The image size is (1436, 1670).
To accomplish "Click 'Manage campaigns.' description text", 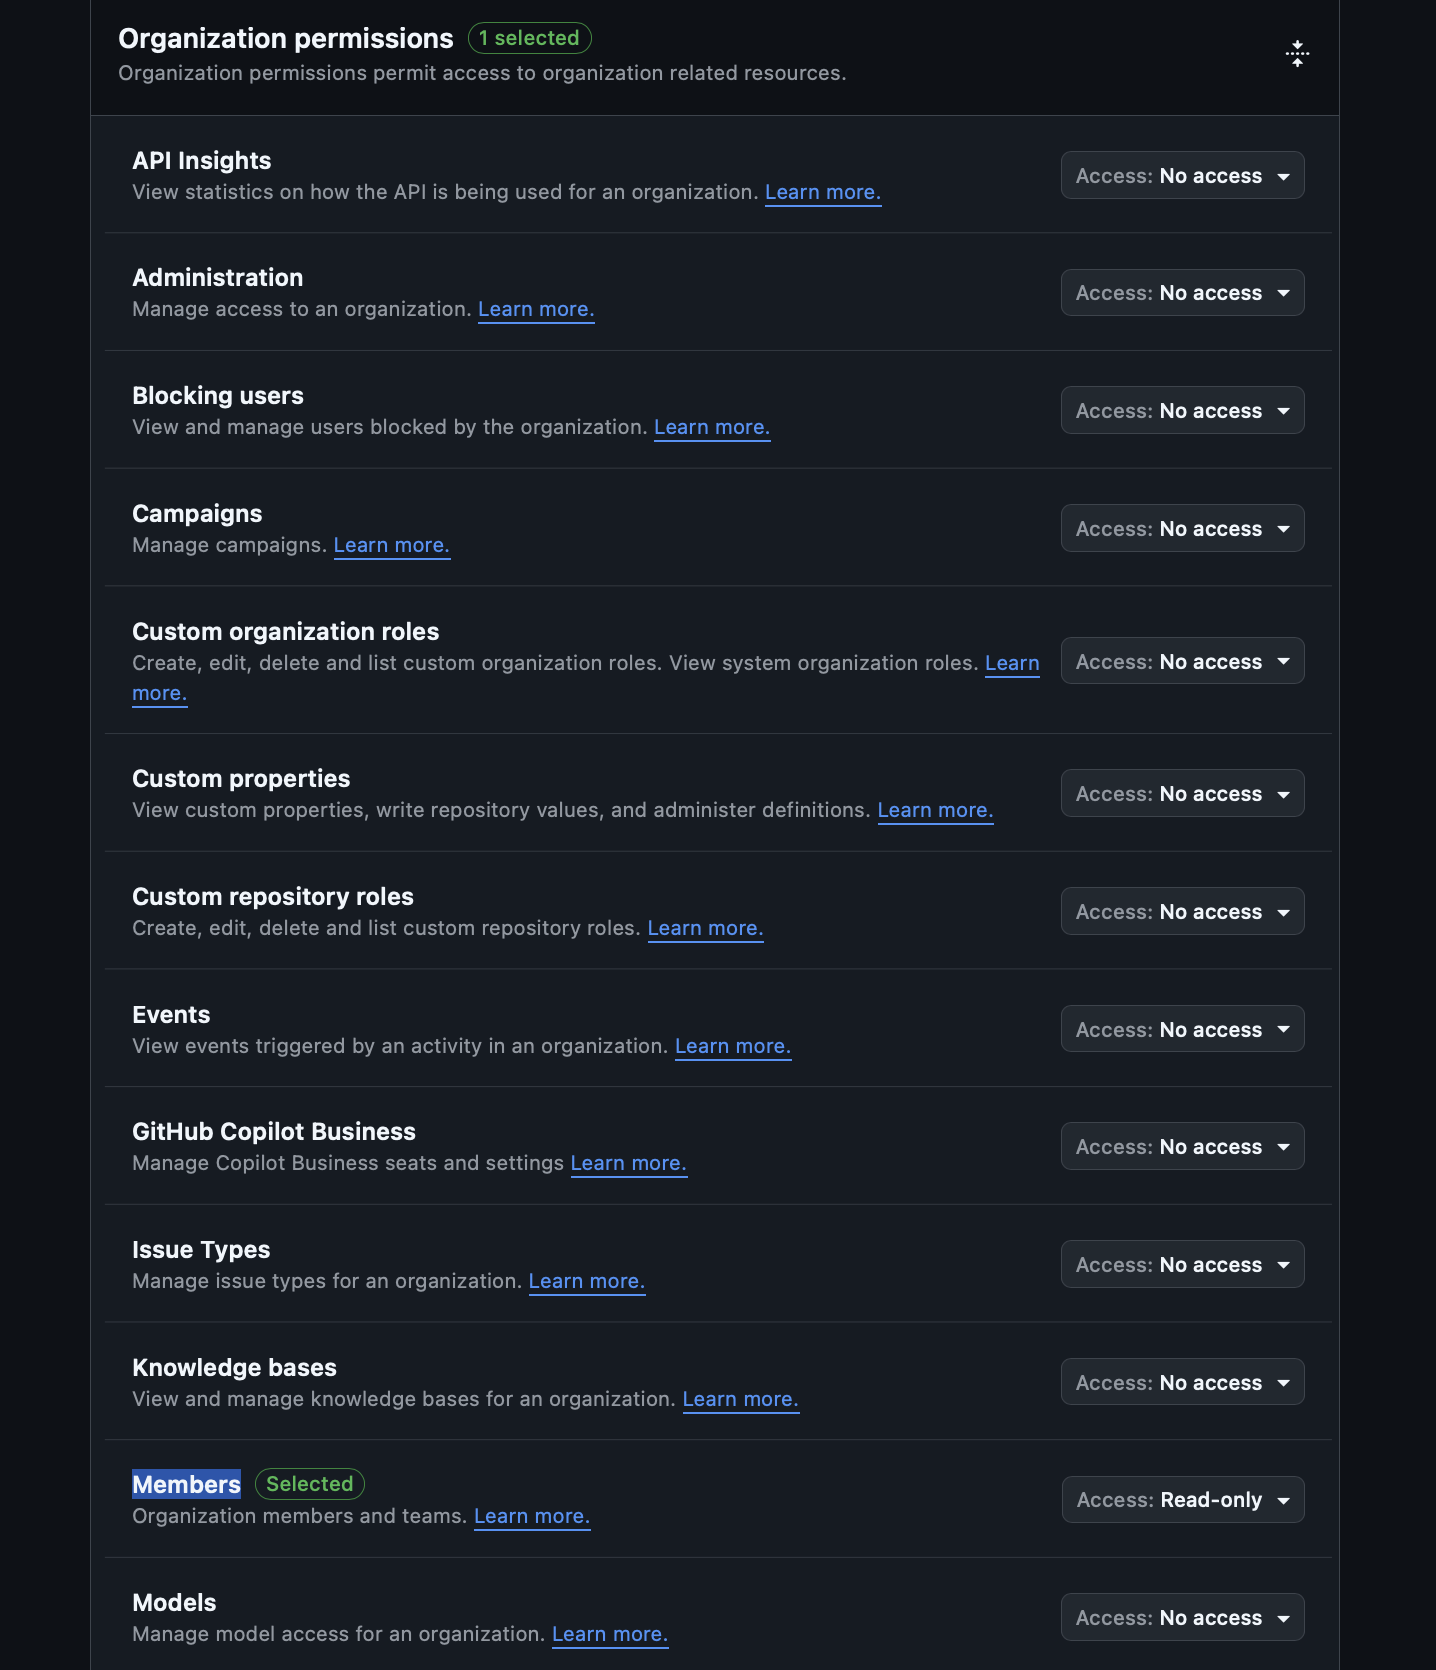I will [x=230, y=545].
